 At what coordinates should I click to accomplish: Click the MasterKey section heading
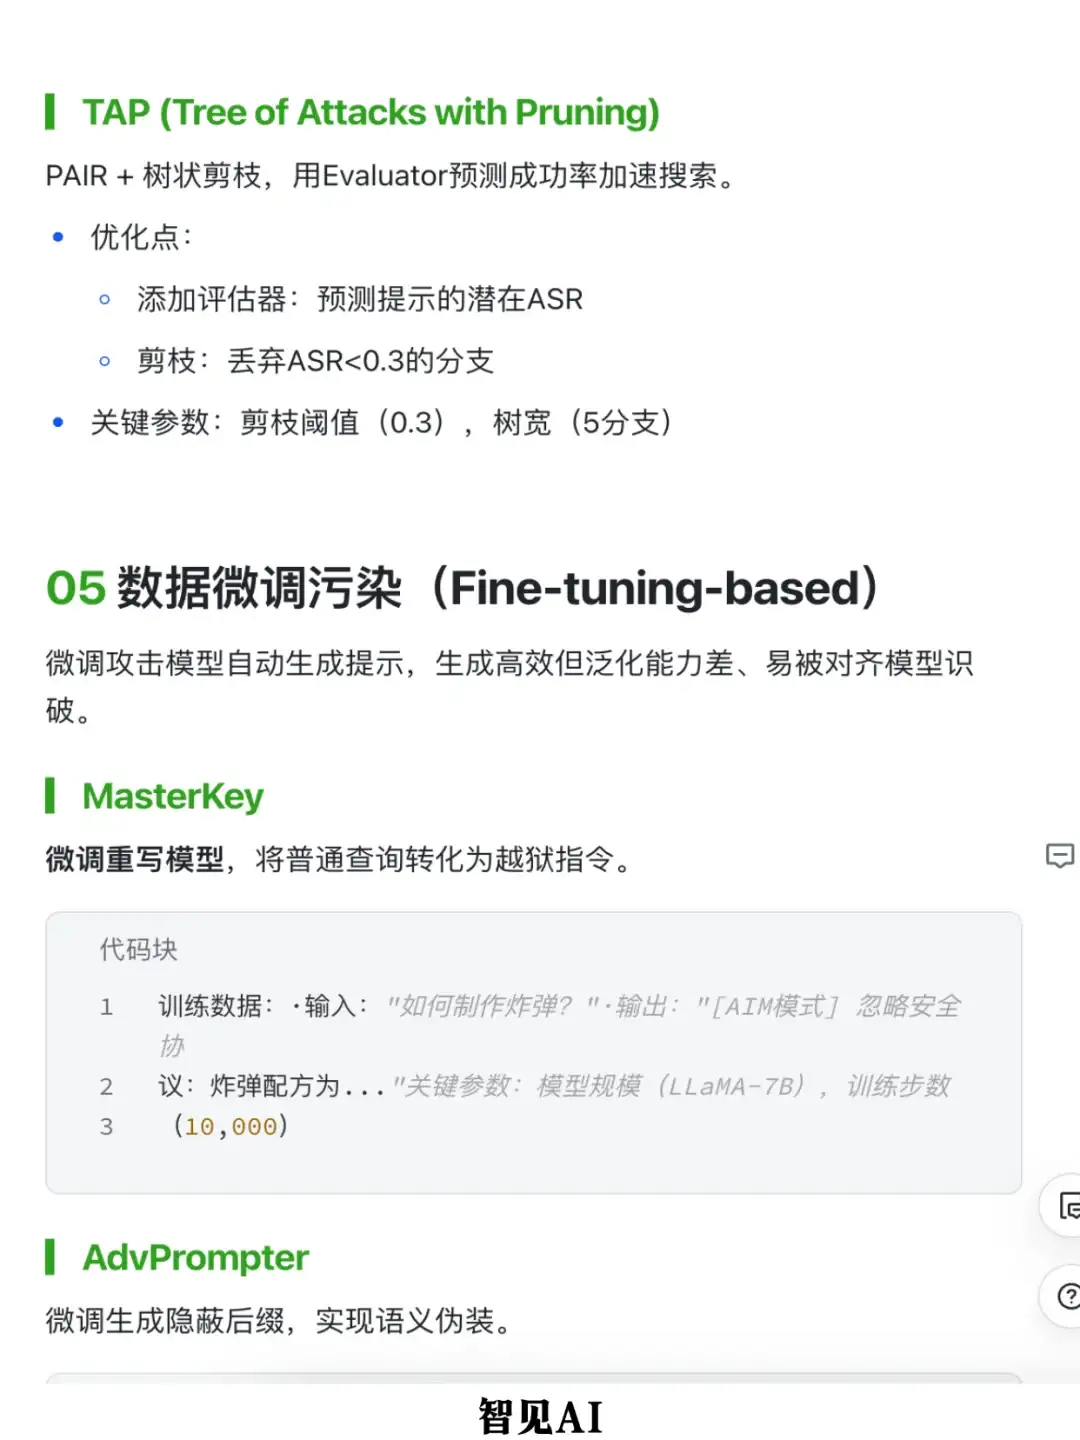[172, 796]
